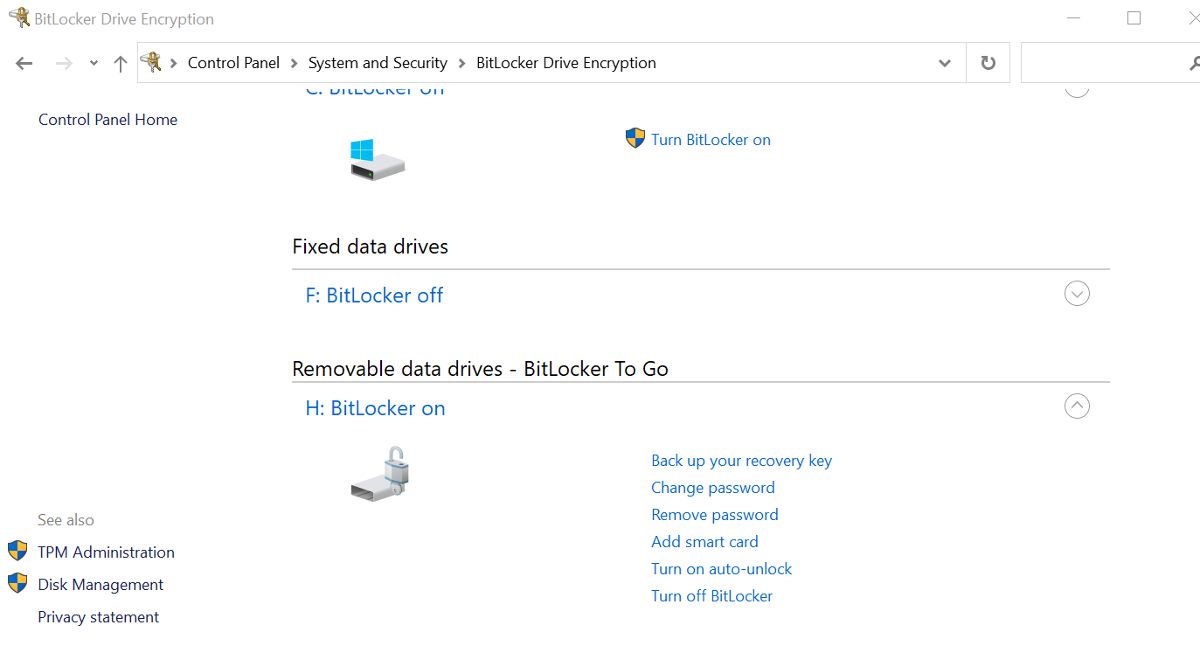The height and width of the screenshot is (646, 1200).
Task: Click the Windows OS drive icon
Action: click(375, 160)
